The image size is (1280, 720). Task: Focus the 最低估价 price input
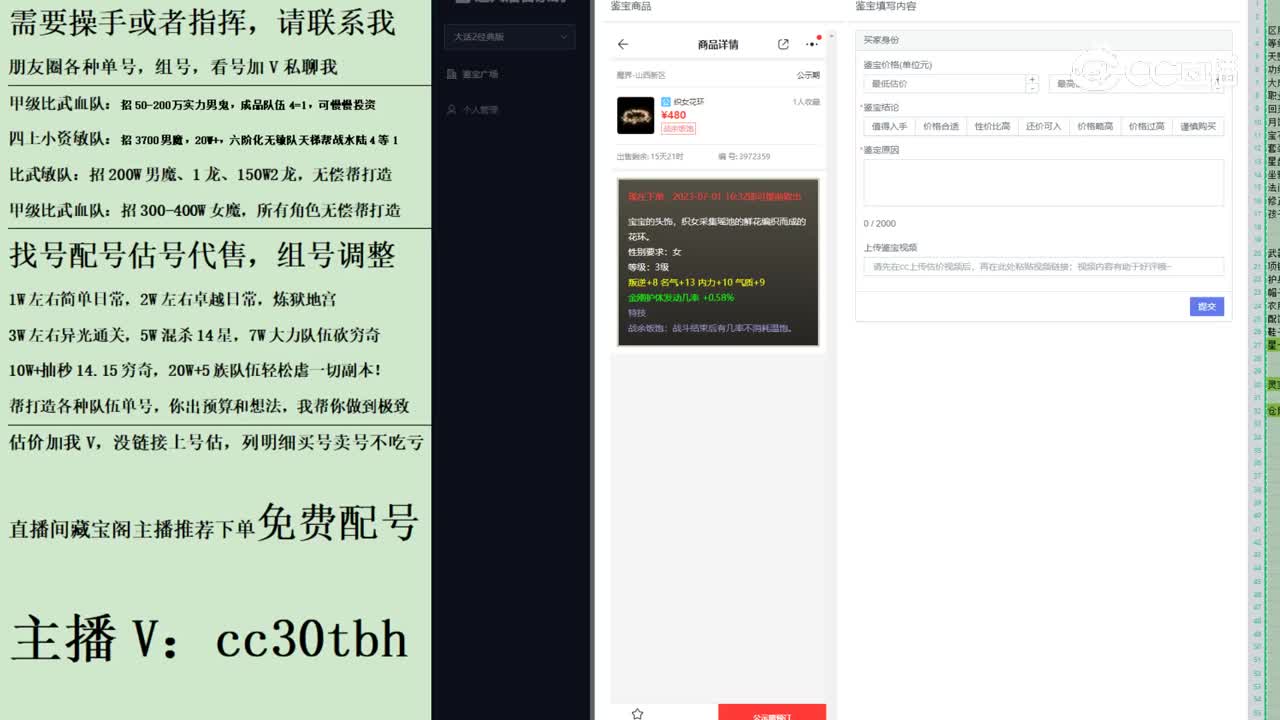(945, 84)
